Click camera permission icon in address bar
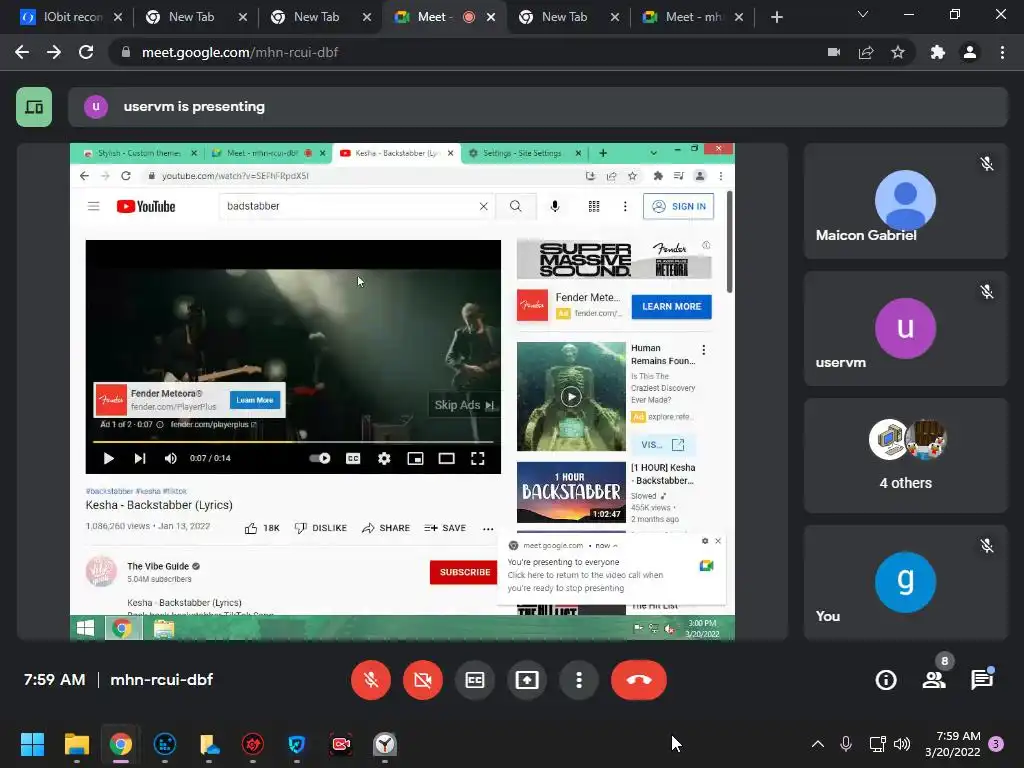Image resolution: width=1024 pixels, height=768 pixels. (x=834, y=52)
